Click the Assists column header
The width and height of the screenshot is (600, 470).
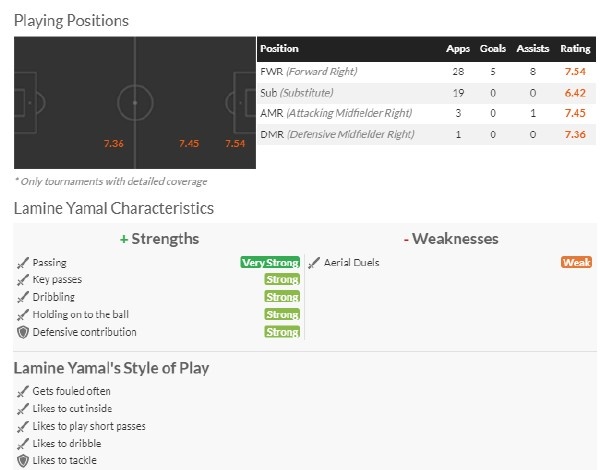(533, 49)
